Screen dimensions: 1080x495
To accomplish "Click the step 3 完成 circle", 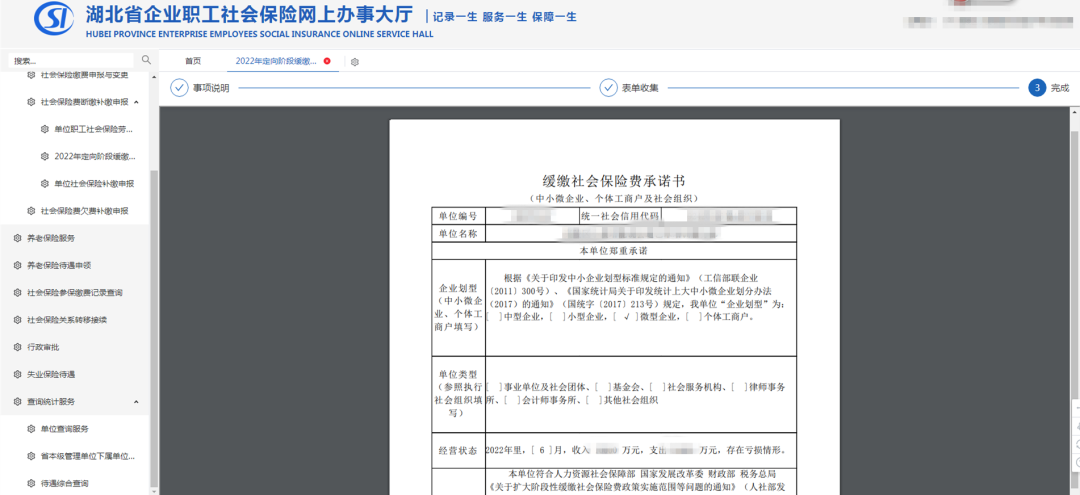I will tap(1037, 88).
